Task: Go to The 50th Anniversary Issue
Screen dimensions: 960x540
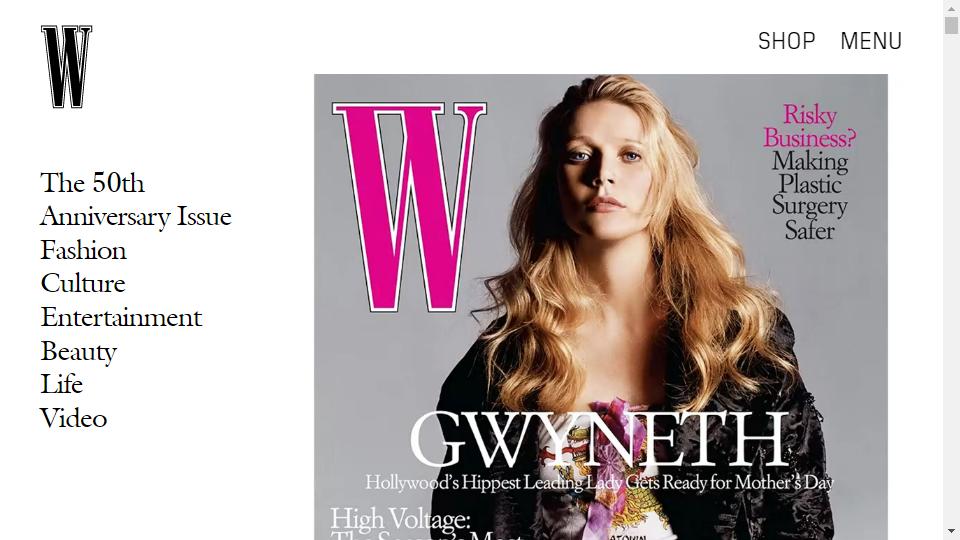Action: tap(136, 200)
